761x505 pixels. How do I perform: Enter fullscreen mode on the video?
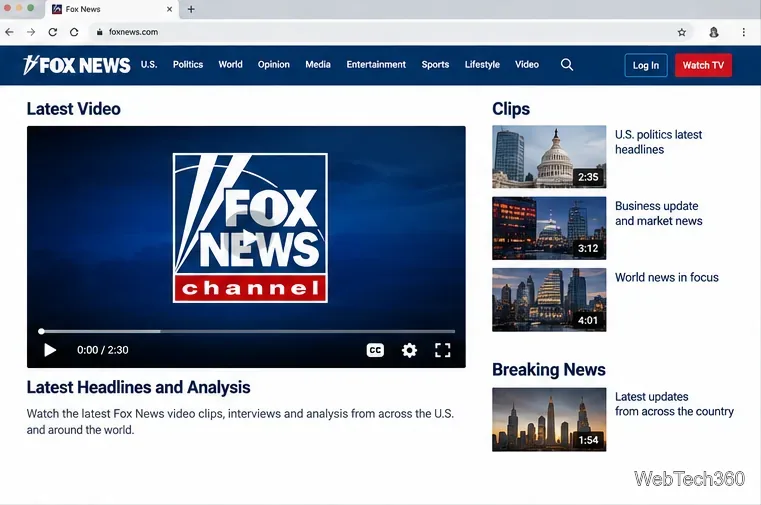[x=442, y=350]
